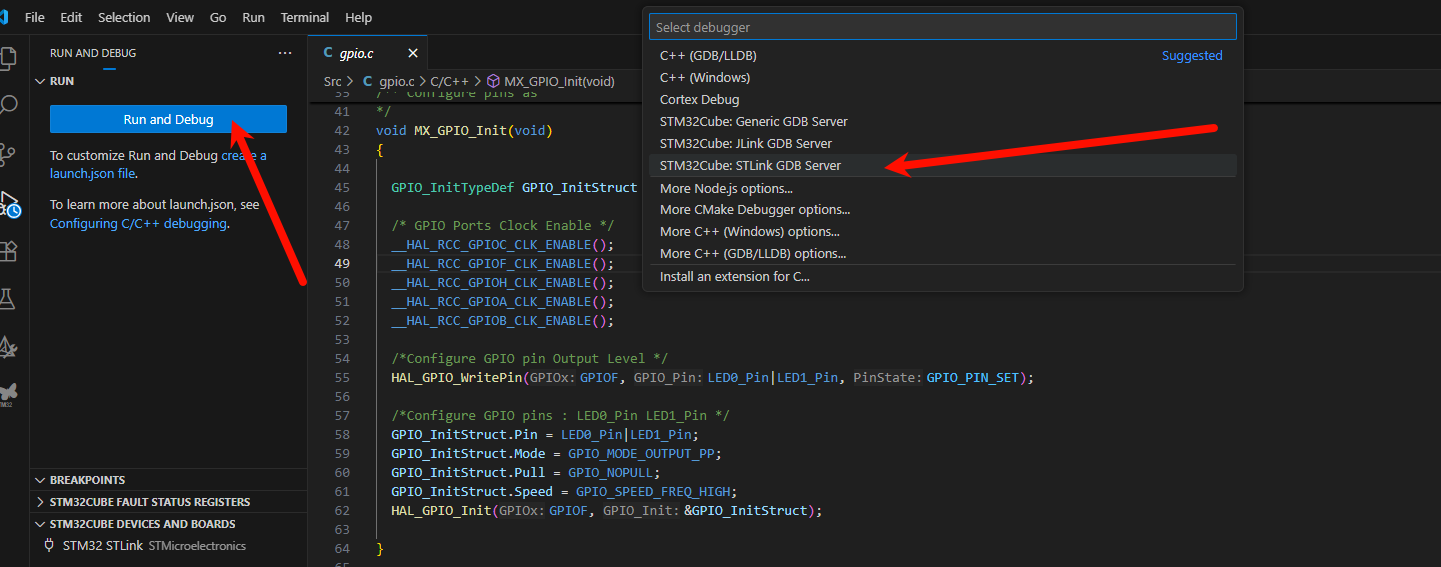
Task: Select STM32Cube: STLink GDB Server
Action: [x=942, y=166]
